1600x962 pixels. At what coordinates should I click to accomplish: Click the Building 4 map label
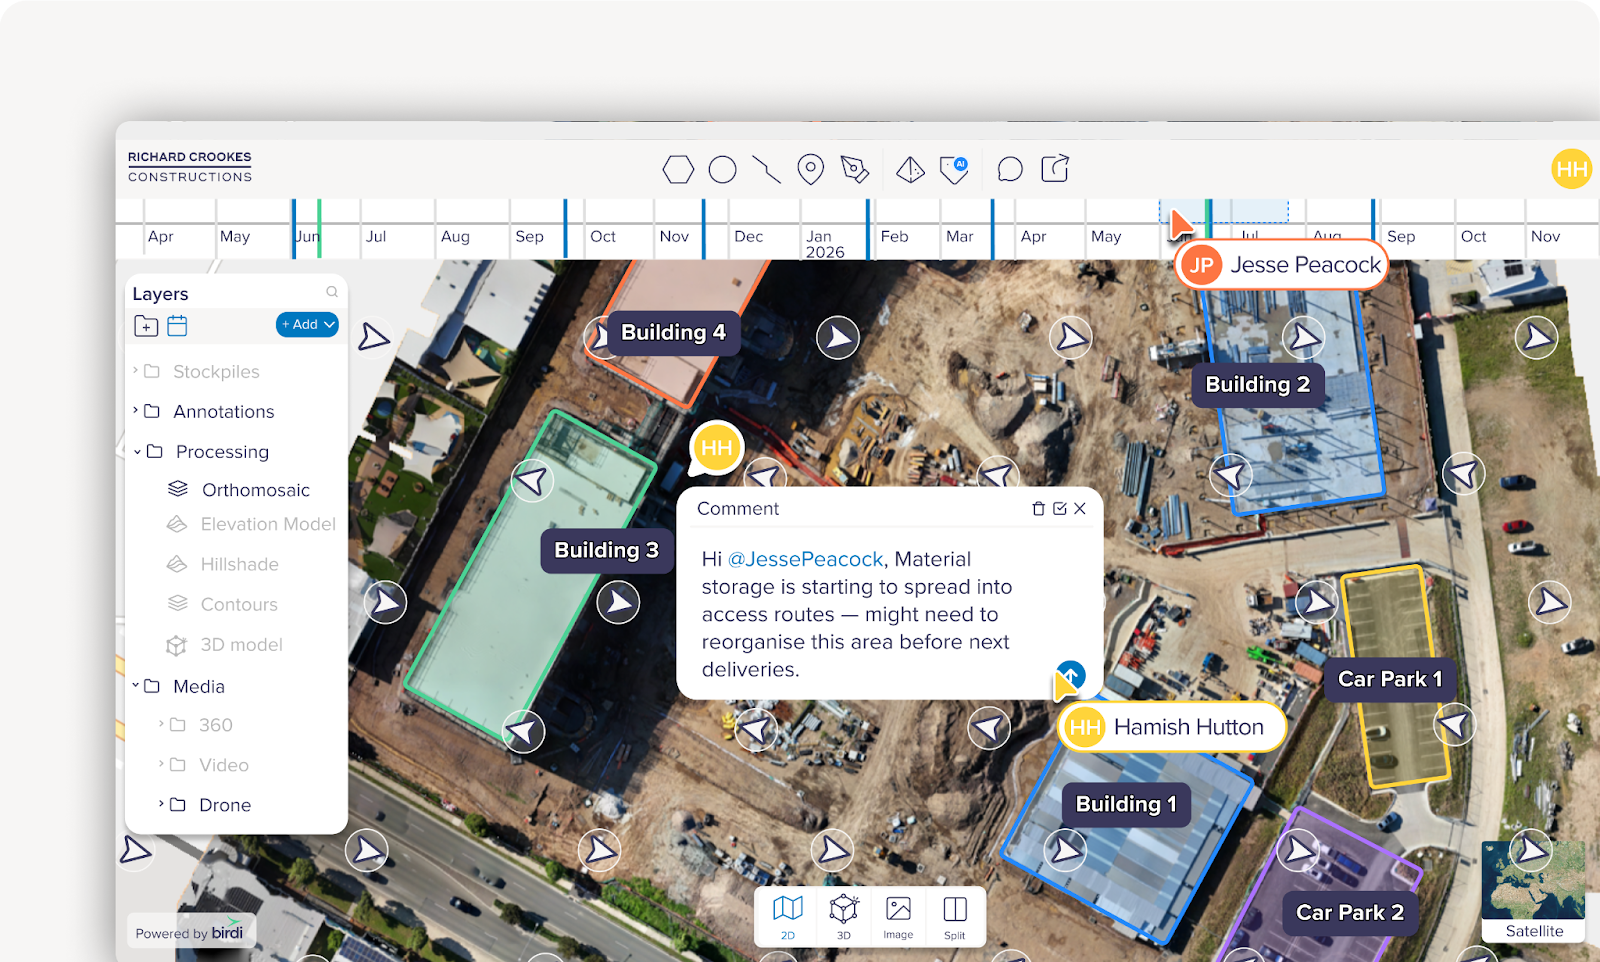[x=673, y=333]
